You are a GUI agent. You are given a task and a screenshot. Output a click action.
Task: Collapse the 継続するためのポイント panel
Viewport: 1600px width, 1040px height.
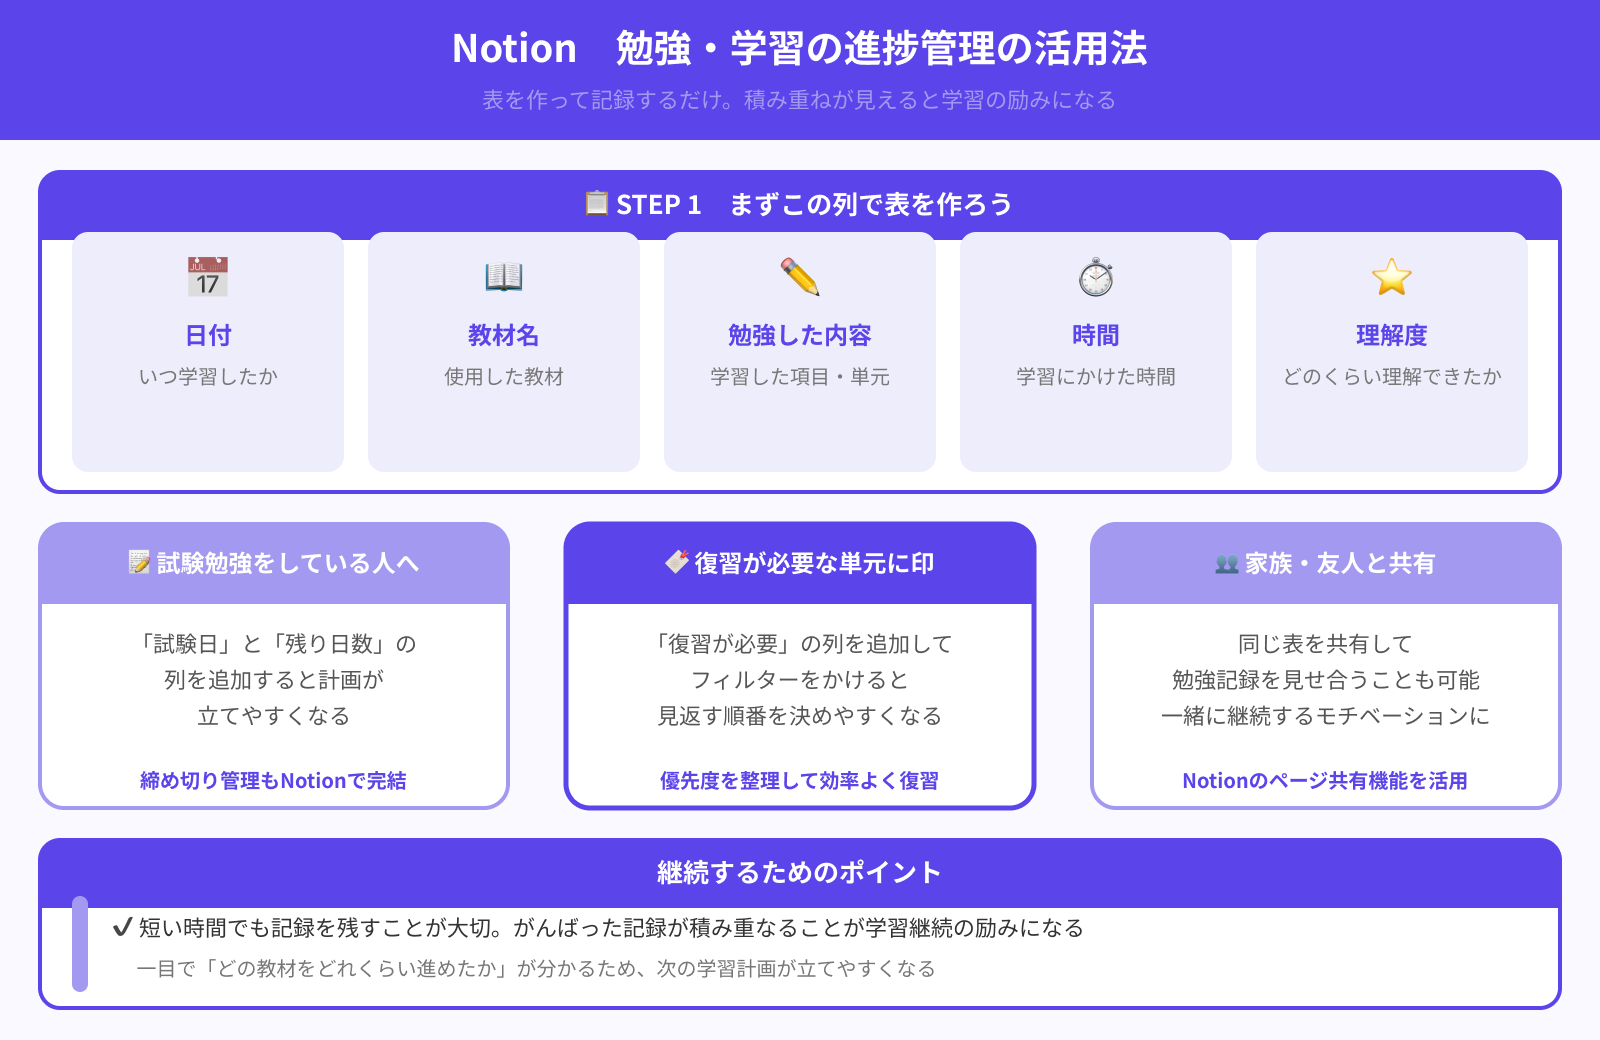coord(799,871)
